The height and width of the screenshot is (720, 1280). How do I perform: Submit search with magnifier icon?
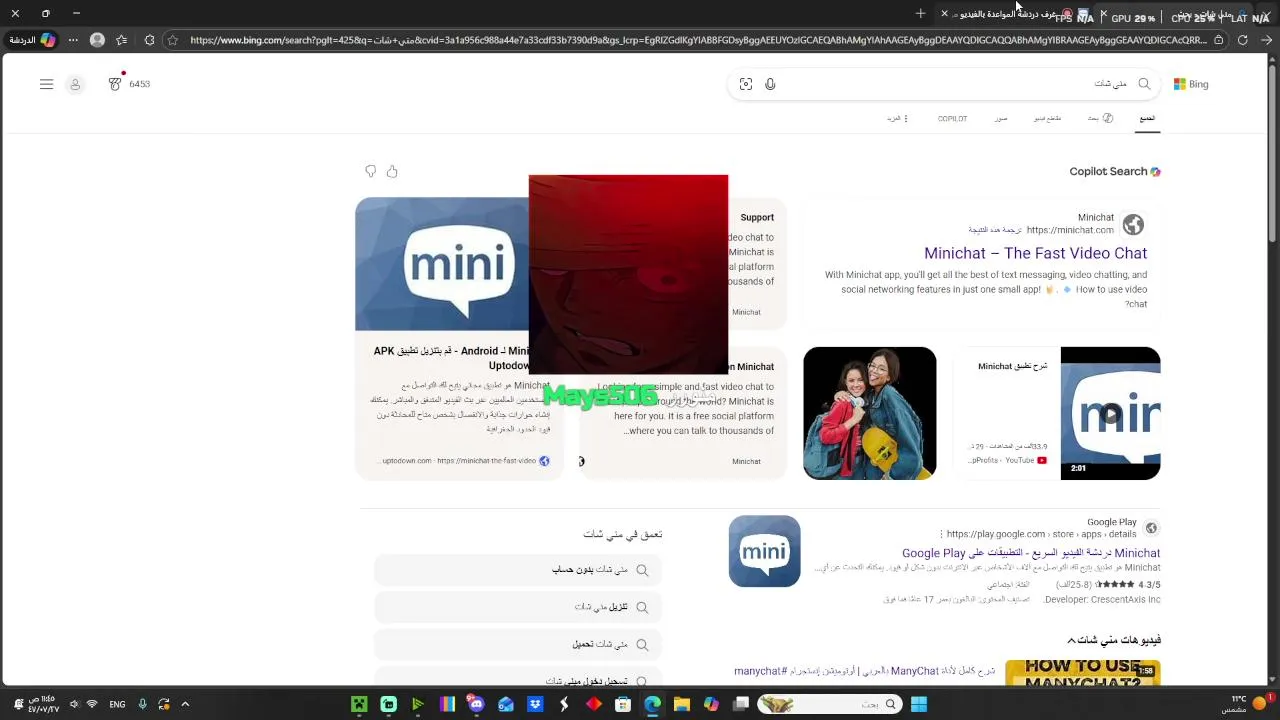click(1144, 84)
